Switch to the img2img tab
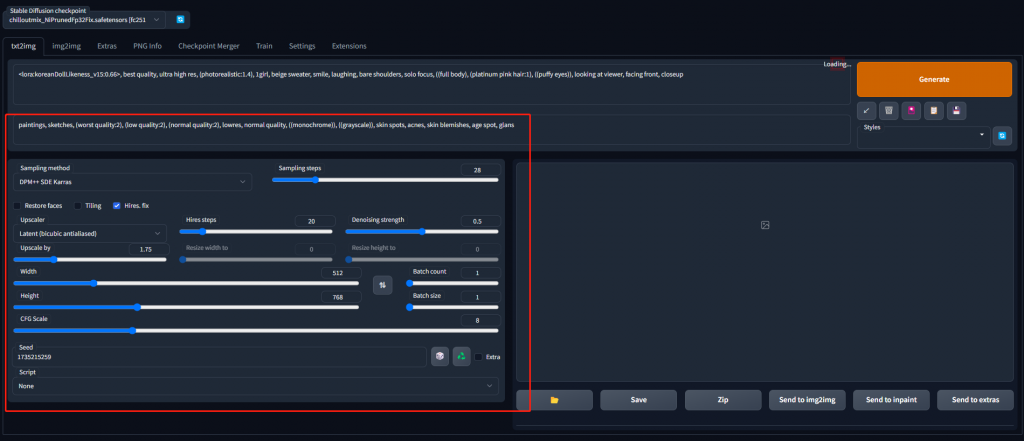This screenshot has height=441, width=1024. tap(67, 46)
